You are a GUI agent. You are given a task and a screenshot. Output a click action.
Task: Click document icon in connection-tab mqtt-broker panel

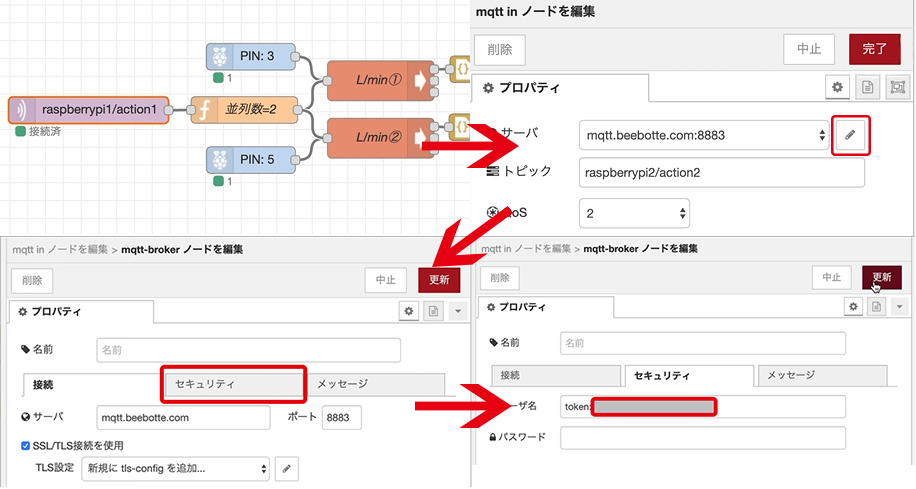pyautogui.click(x=433, y=311)
